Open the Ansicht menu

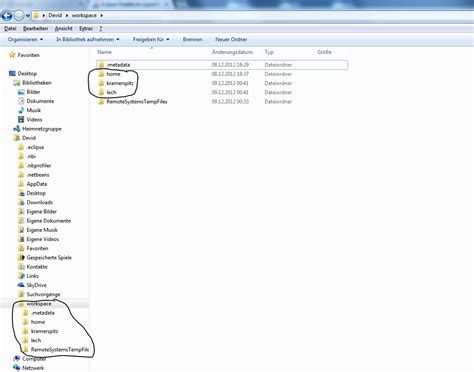pyautogui.click(x=63, y=29)
